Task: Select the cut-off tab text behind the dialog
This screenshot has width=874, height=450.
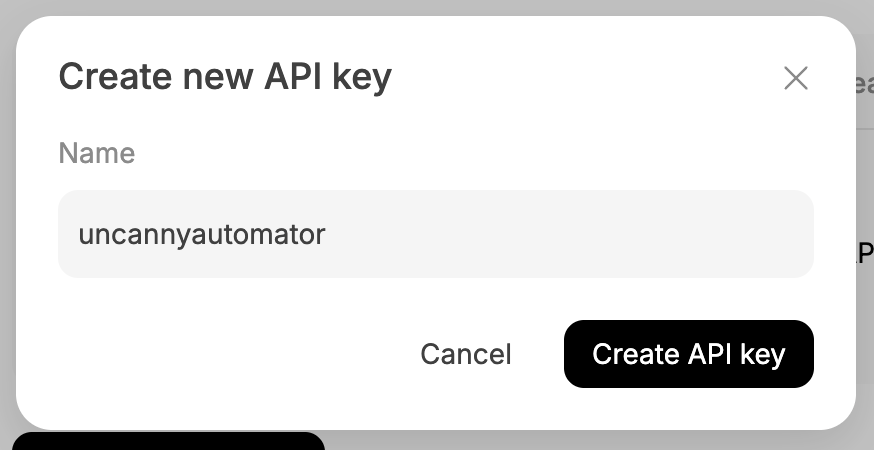Action: pos(864,84)
